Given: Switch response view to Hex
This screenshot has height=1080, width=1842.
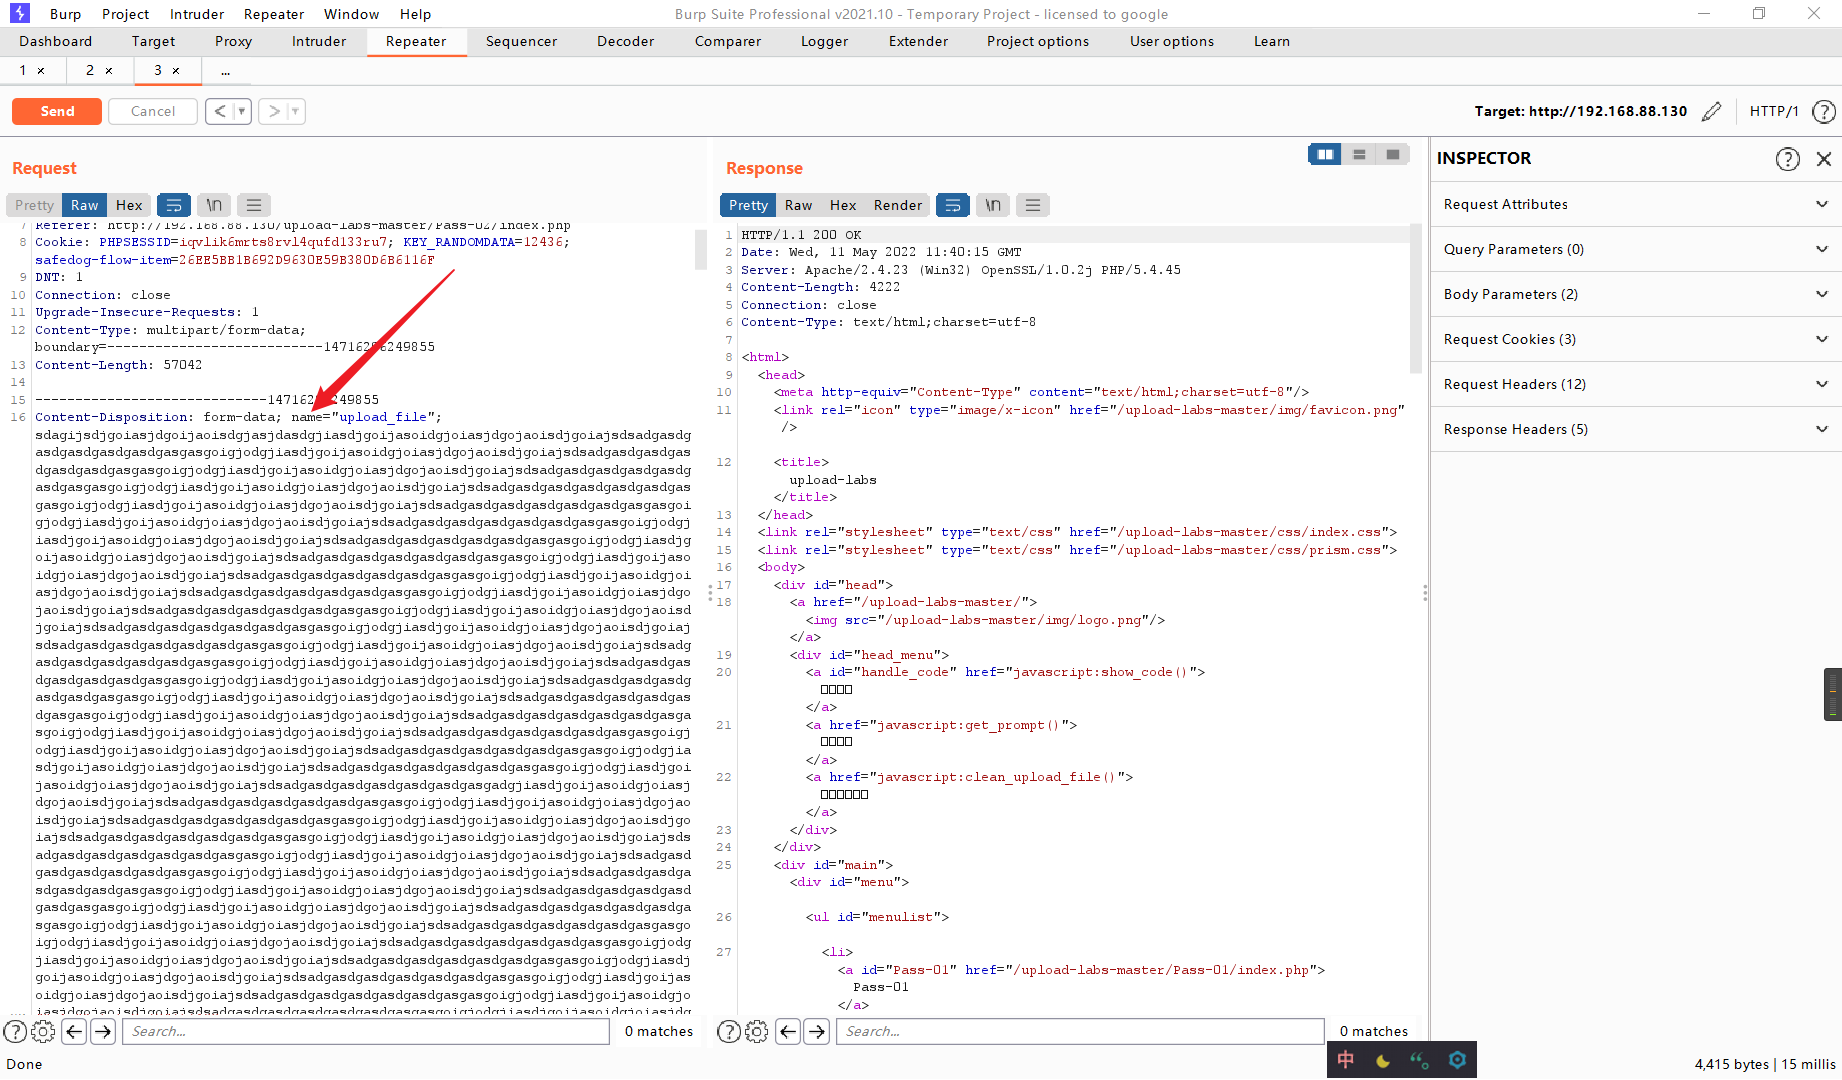Looking at the screenshot, I should 843,205.
